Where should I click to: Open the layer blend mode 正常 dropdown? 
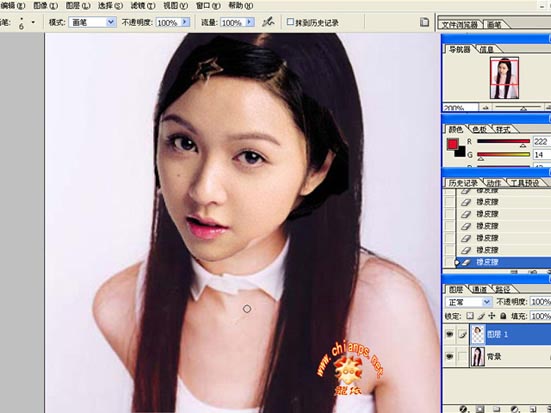tap(468, 302)
